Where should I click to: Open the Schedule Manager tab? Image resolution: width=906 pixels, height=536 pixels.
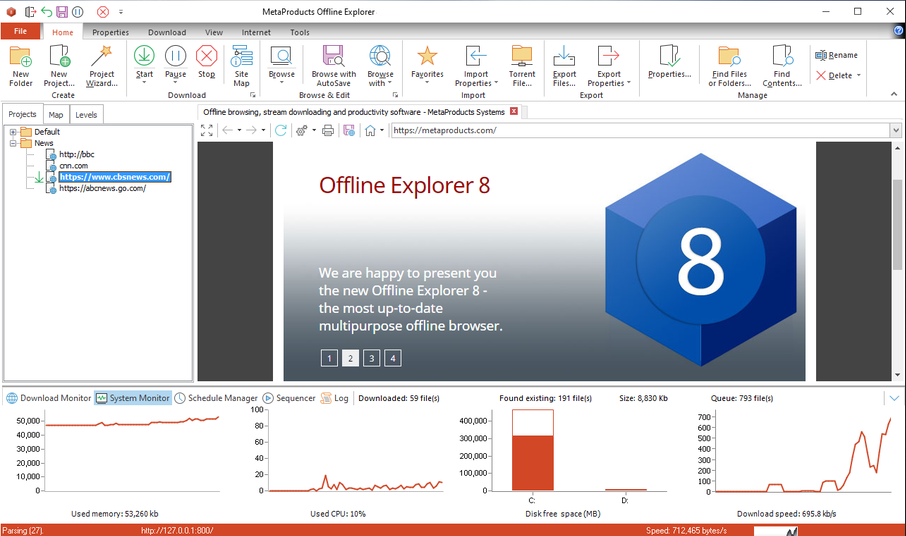point(216,398)
